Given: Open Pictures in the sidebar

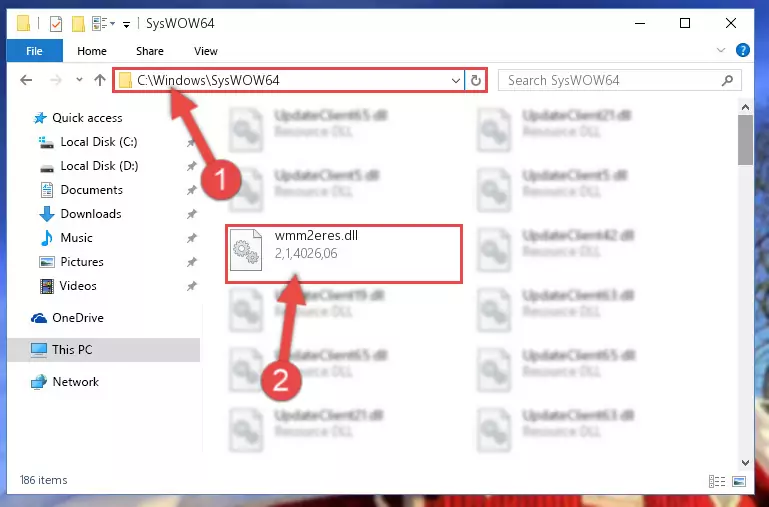Looking at the screenshot, I should click(81, 262).
